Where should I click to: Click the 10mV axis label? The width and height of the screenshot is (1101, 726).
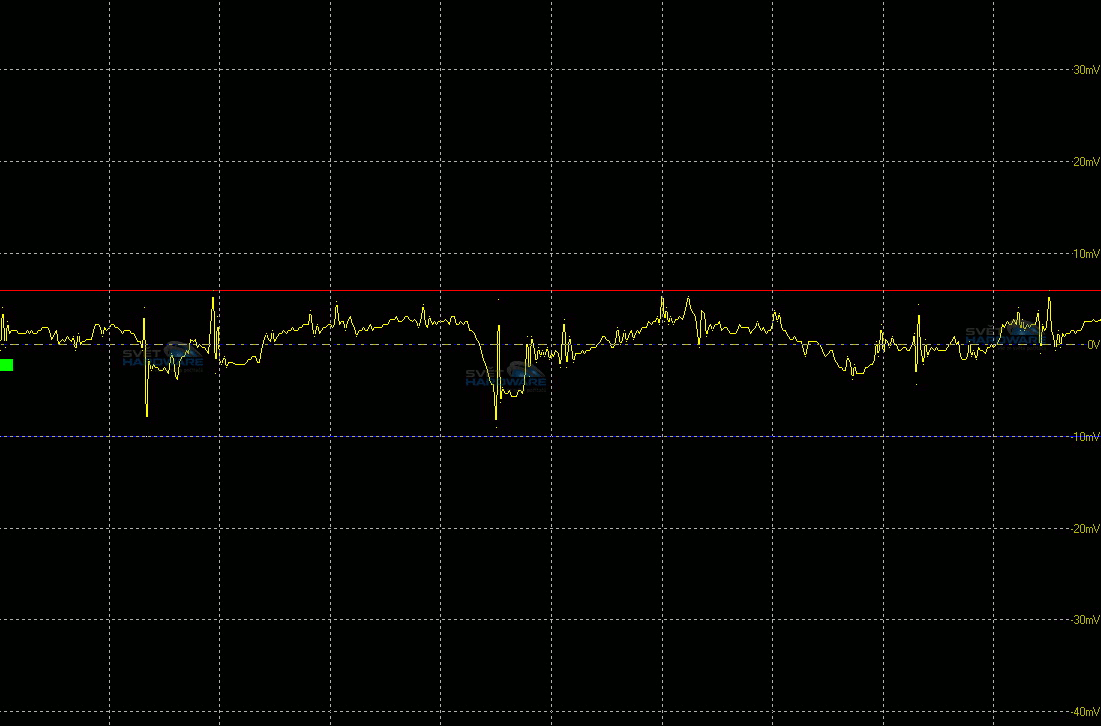1086,254
